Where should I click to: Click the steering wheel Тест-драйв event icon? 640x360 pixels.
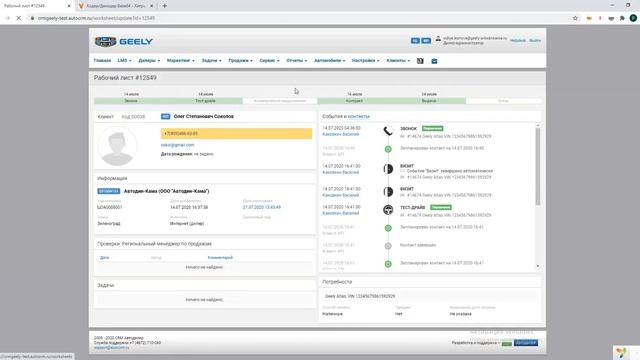click(x=388, y=210)
